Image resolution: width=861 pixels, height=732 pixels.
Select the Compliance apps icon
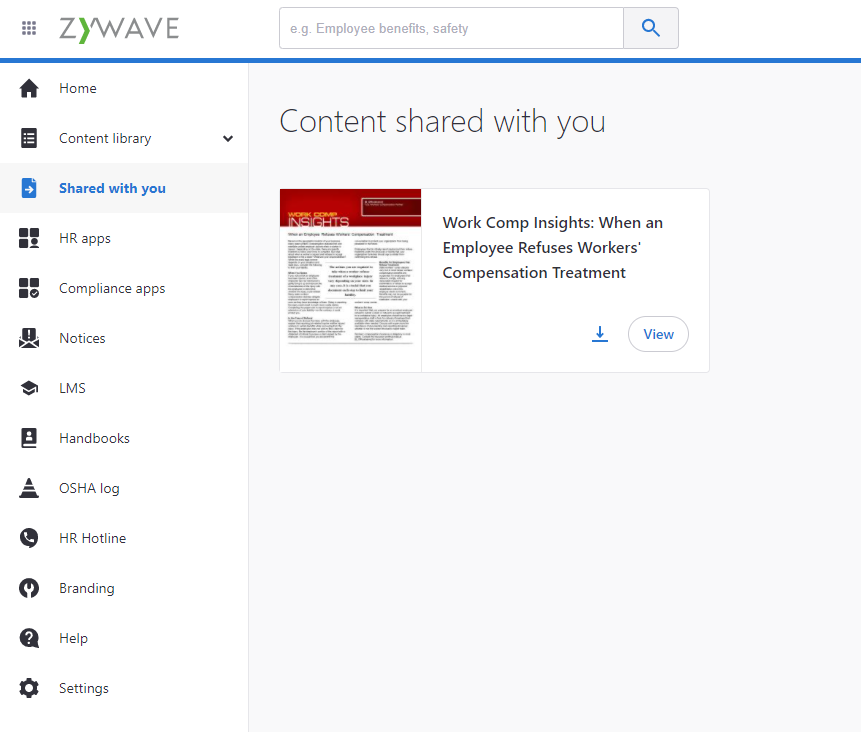tap(27, 288)
